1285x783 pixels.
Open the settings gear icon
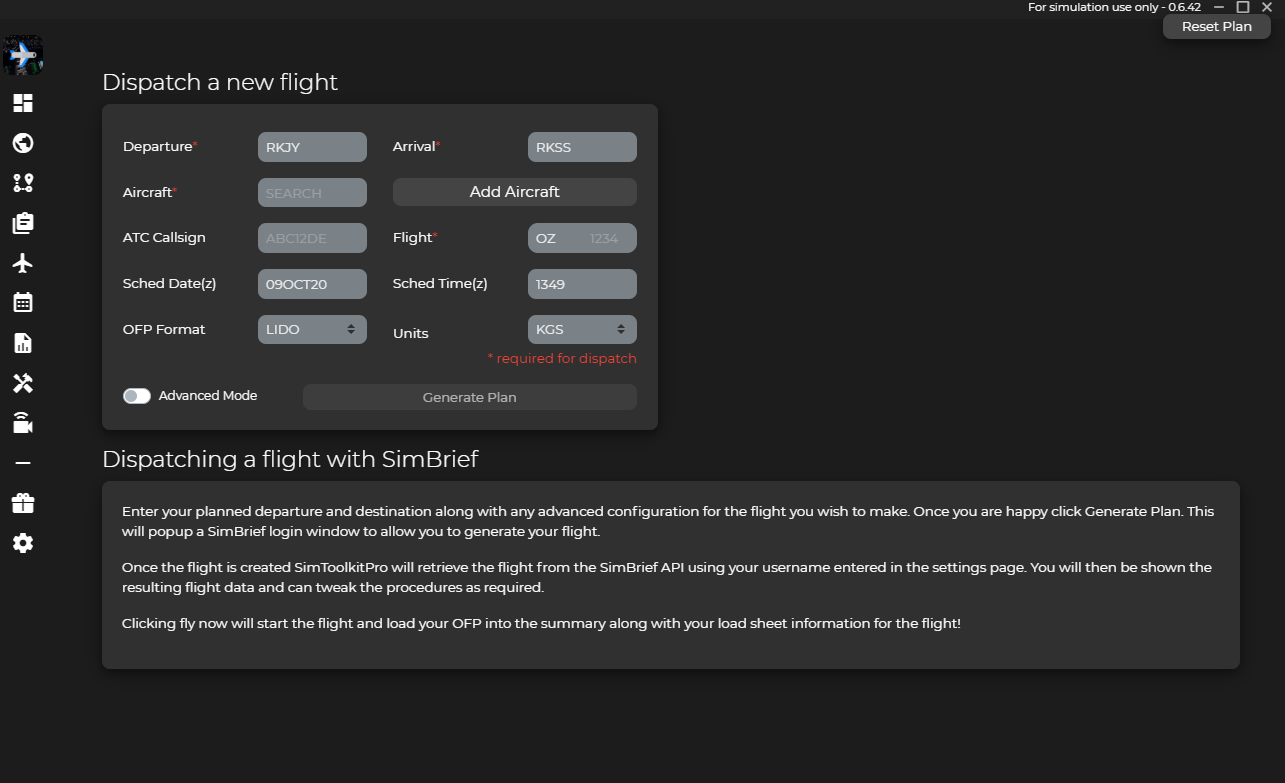(x=23, y=543)
